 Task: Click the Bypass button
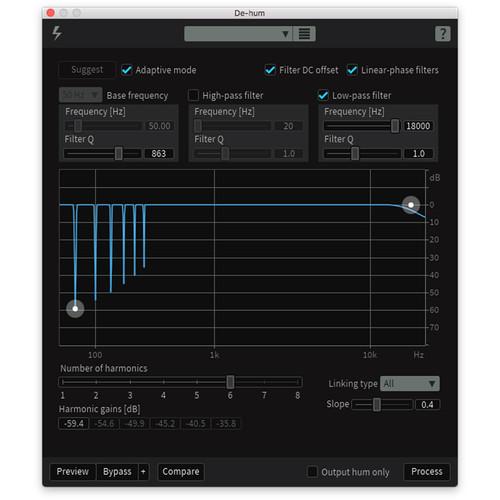pyautogui.click(x=117, y=472)
